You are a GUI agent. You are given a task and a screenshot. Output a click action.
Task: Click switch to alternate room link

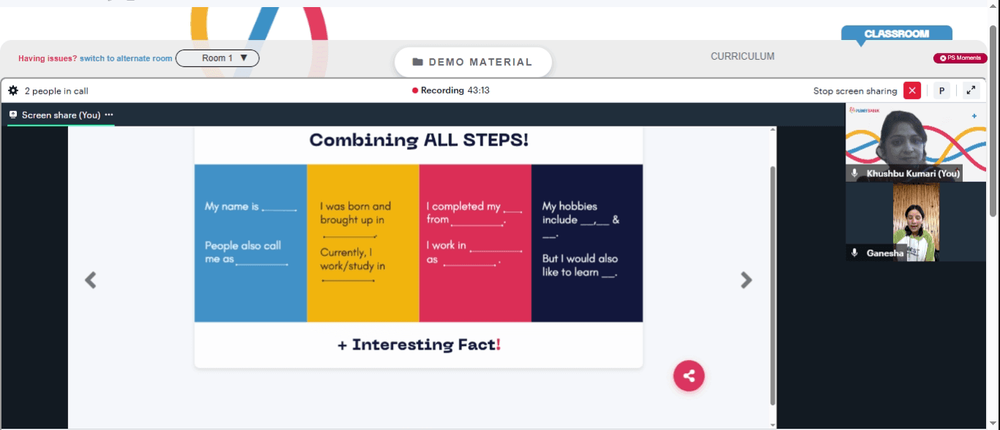126,58
